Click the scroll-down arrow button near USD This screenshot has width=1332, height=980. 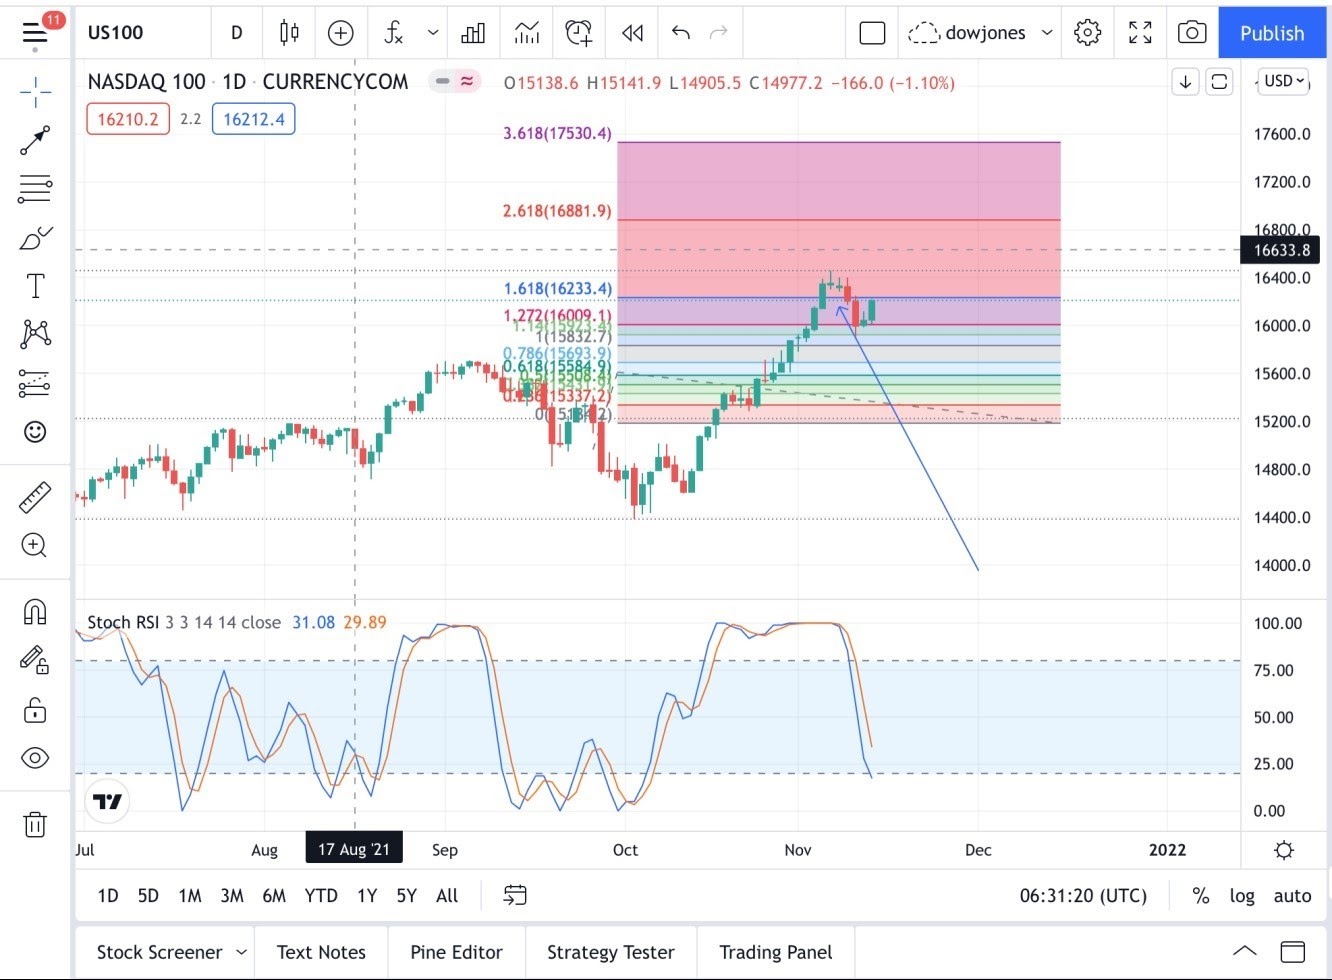click(x=1186, y=82)
